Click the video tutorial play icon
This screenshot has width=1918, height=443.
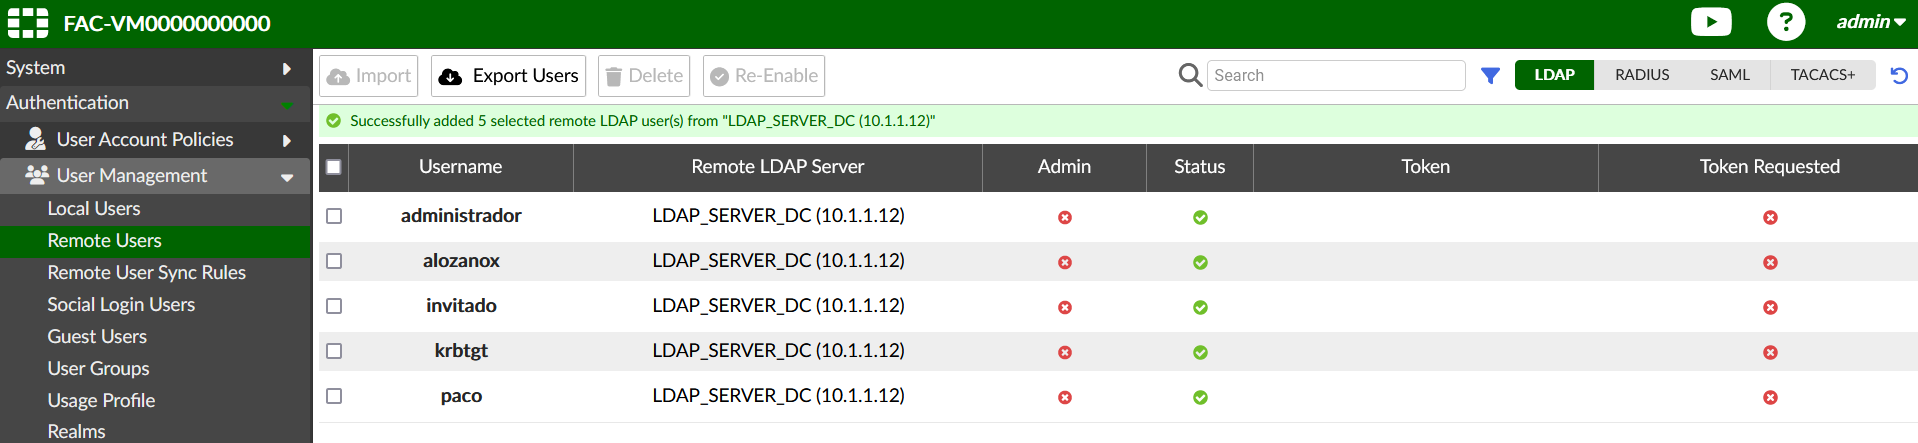(x=1710, y=22)
